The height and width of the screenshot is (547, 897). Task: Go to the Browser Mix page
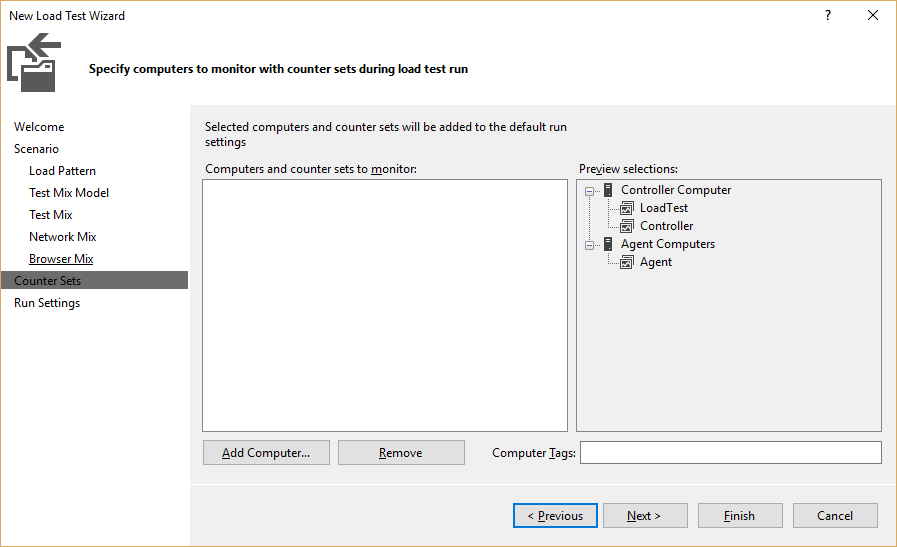[x=61, y=259]
